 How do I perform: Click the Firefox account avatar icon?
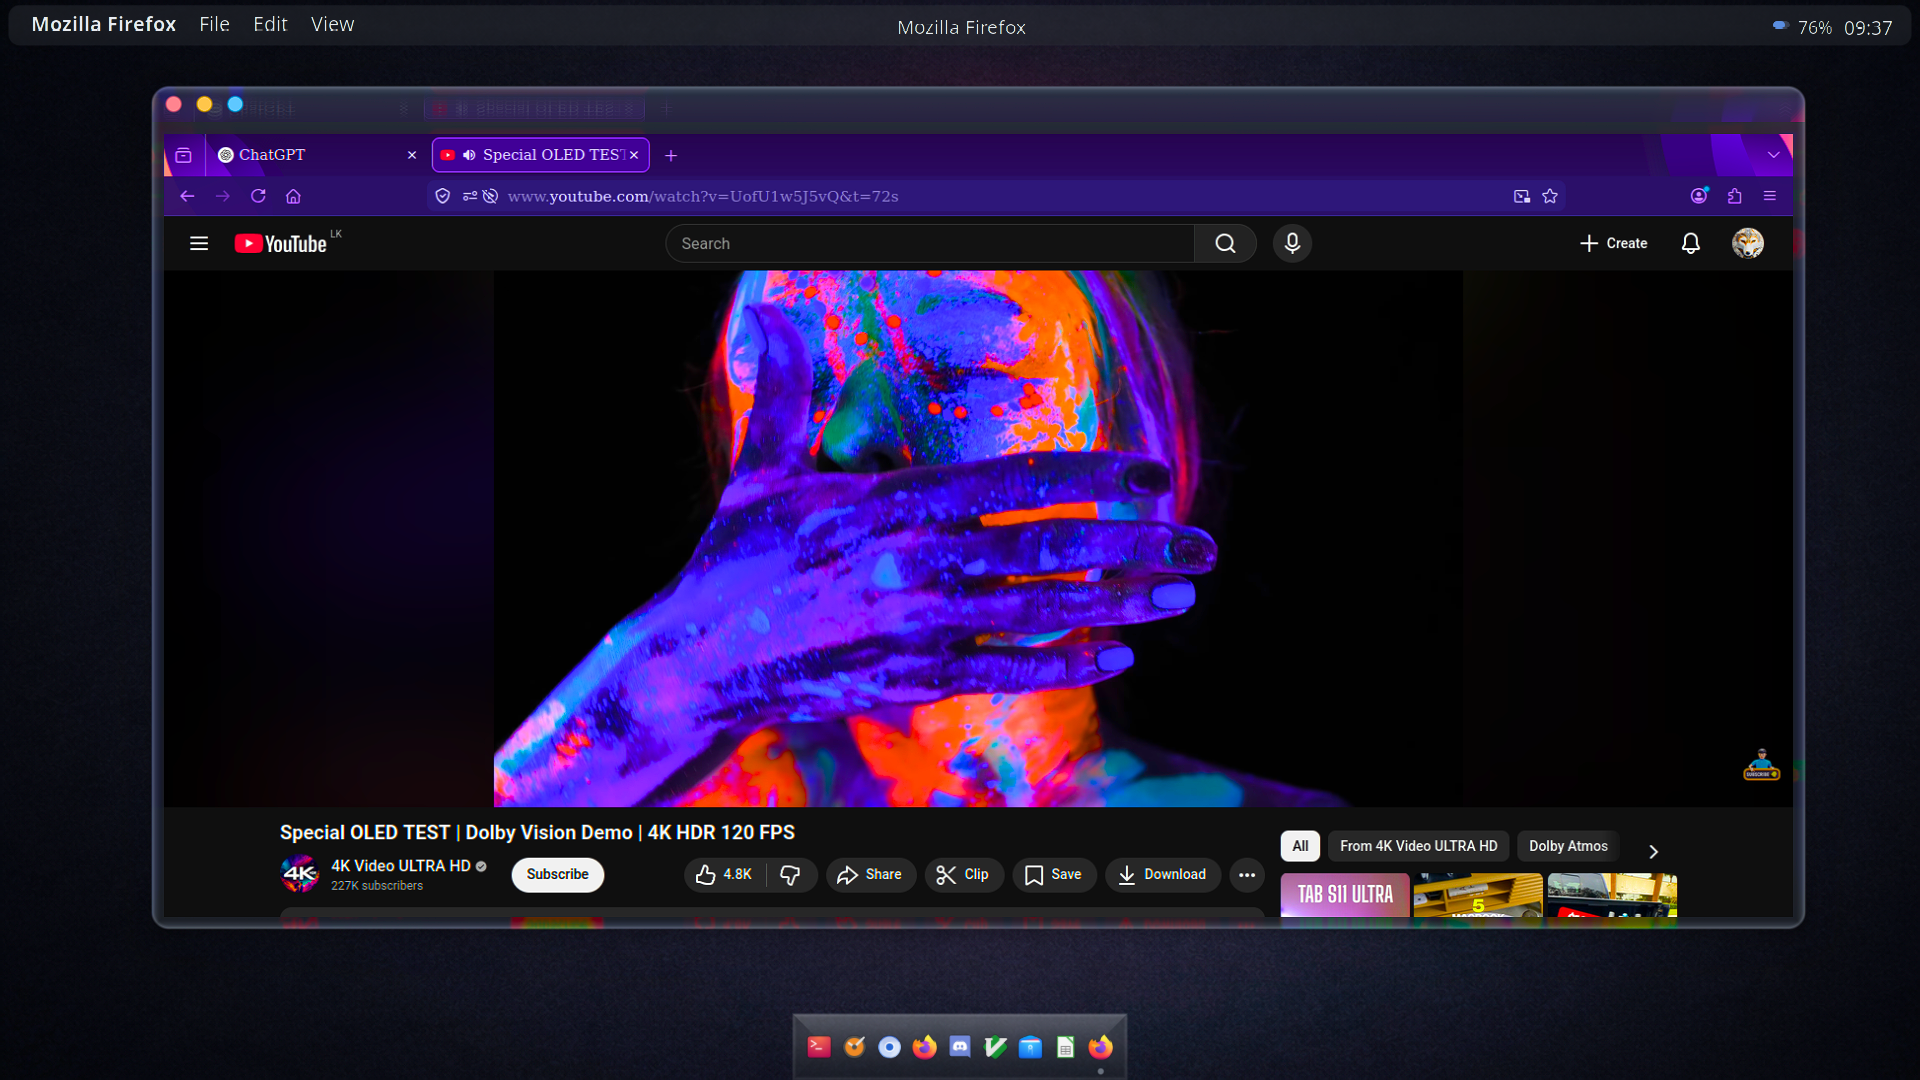(x=1698, y=196)
